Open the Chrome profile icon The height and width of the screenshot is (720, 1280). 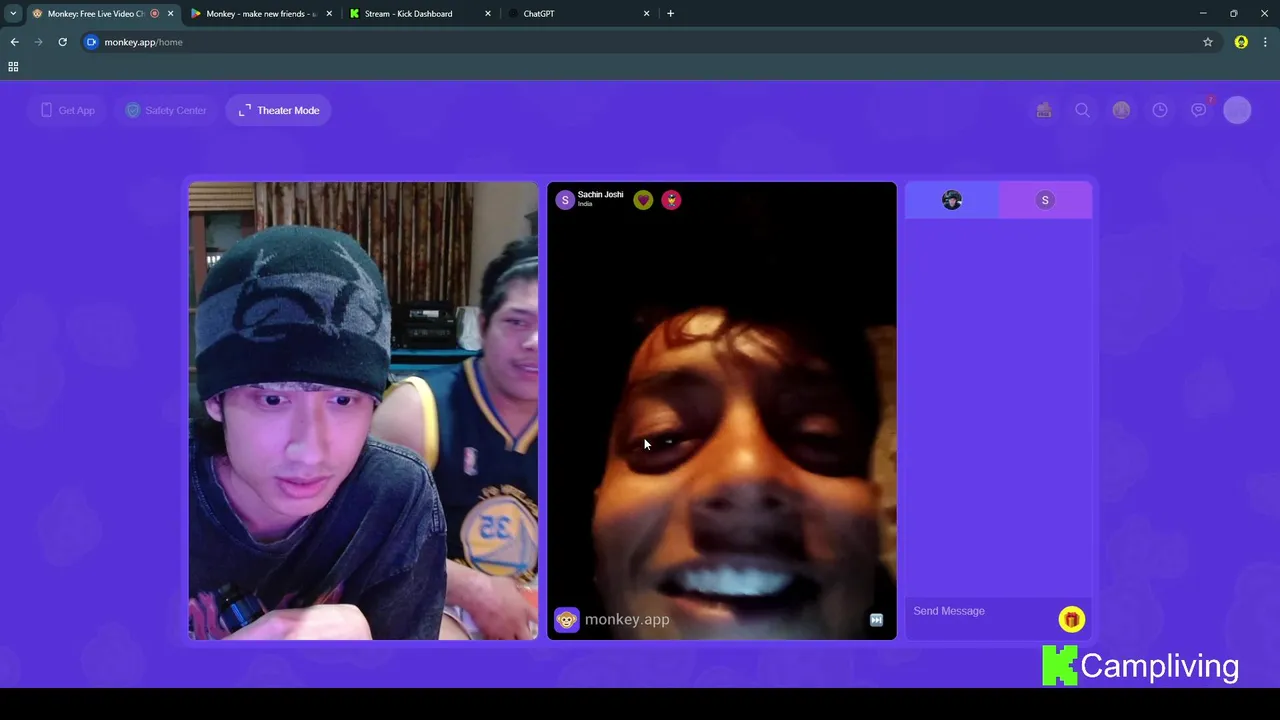pos(1241,42)
